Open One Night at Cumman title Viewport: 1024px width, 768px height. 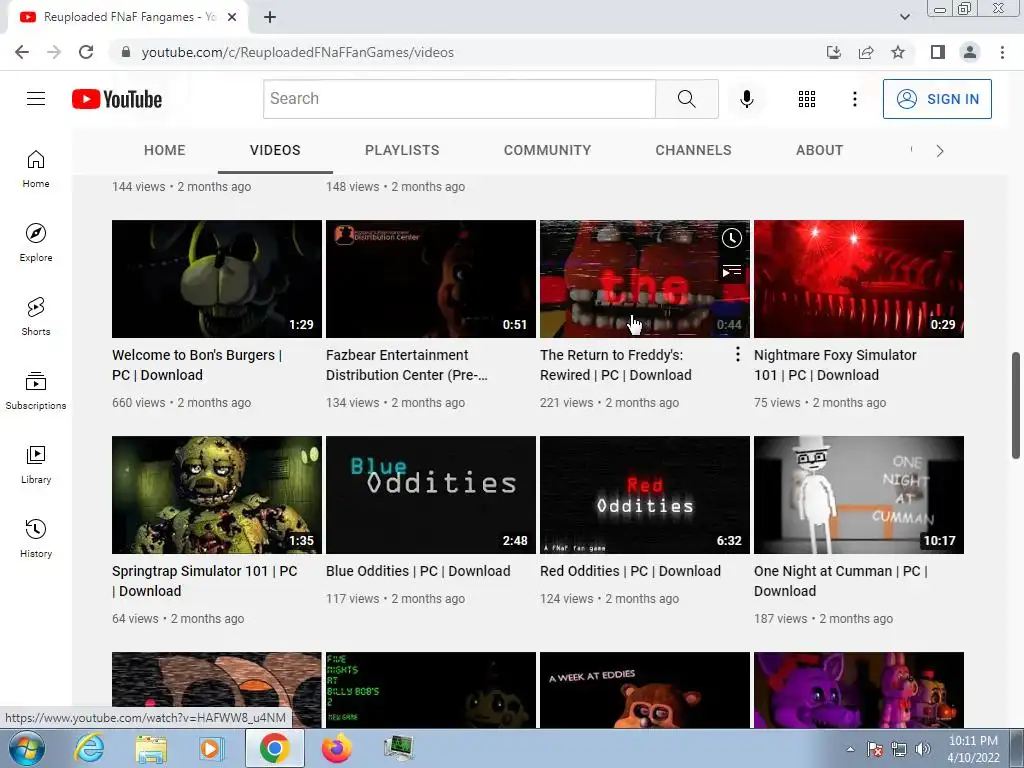click(x=841, y=581)
